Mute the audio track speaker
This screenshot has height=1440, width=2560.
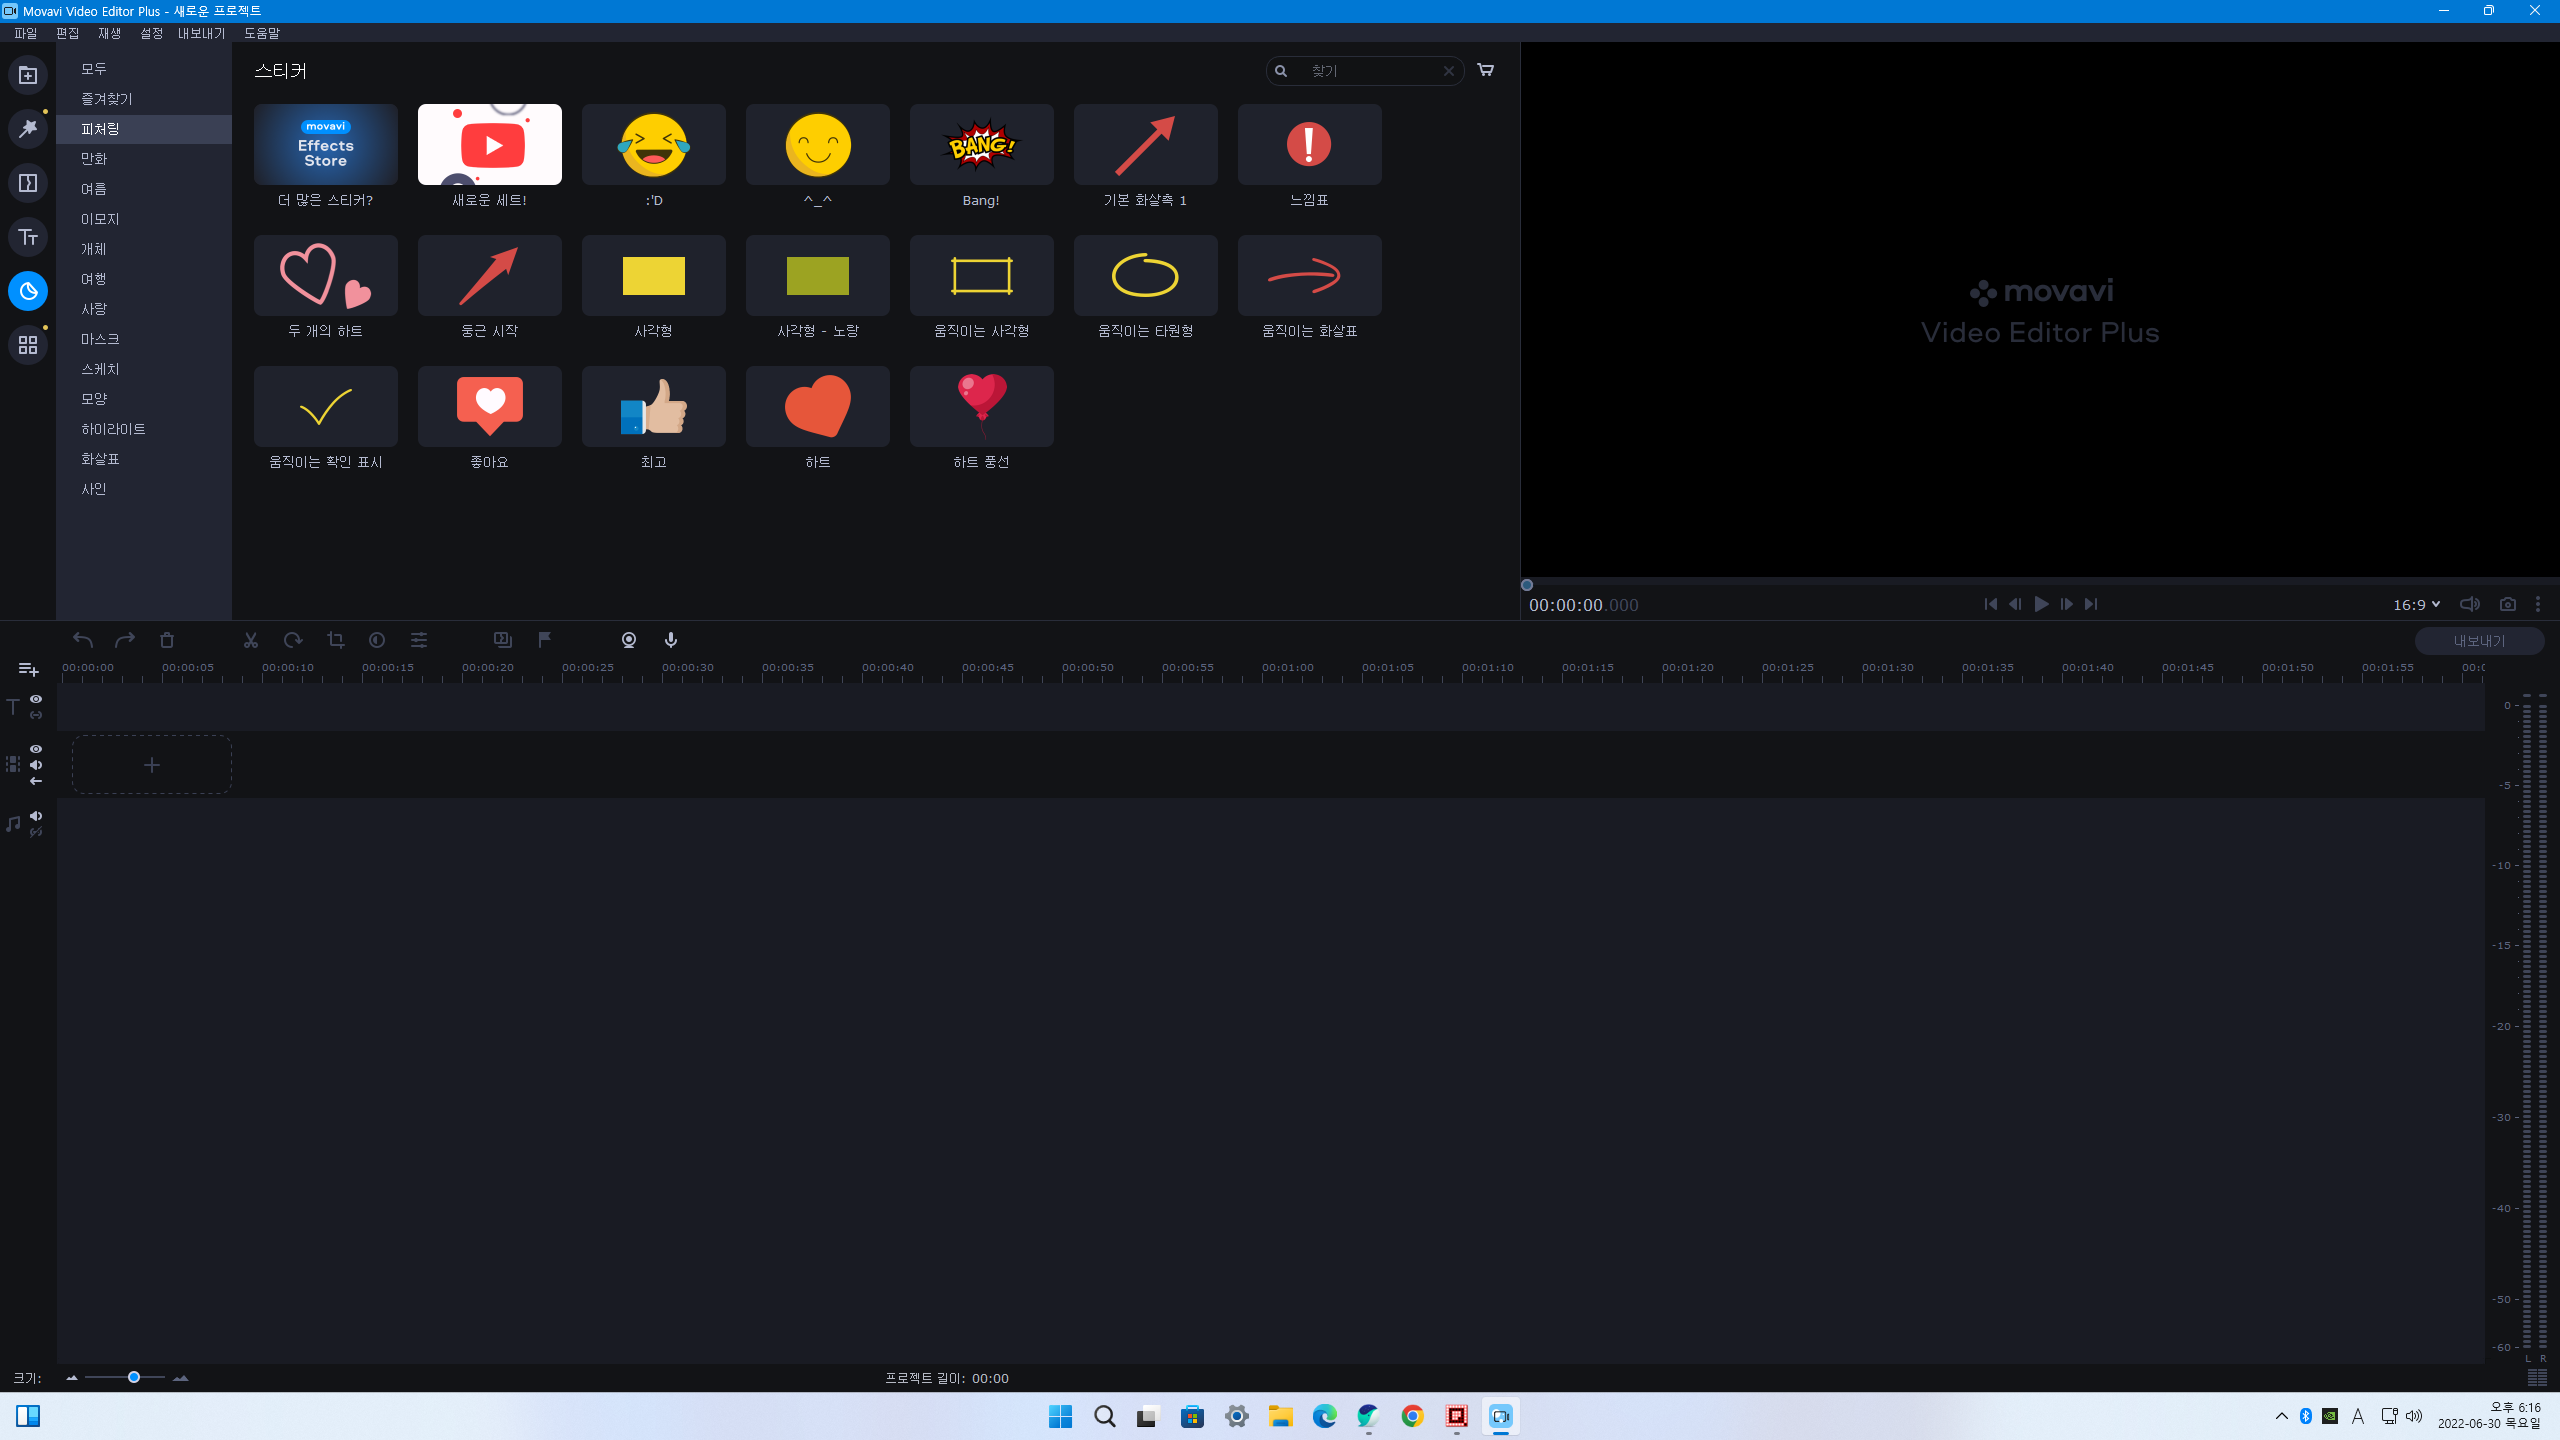pyautogui.click(x=36, y=816)
